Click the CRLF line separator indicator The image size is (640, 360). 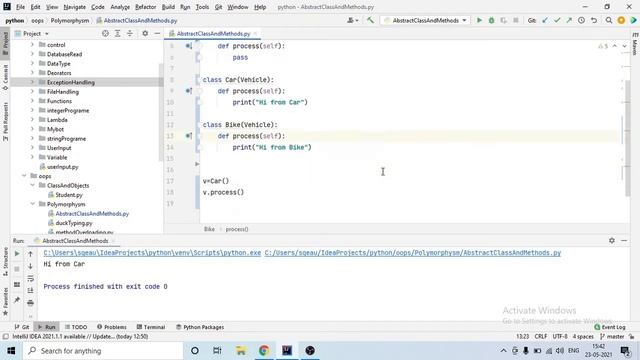540,336
